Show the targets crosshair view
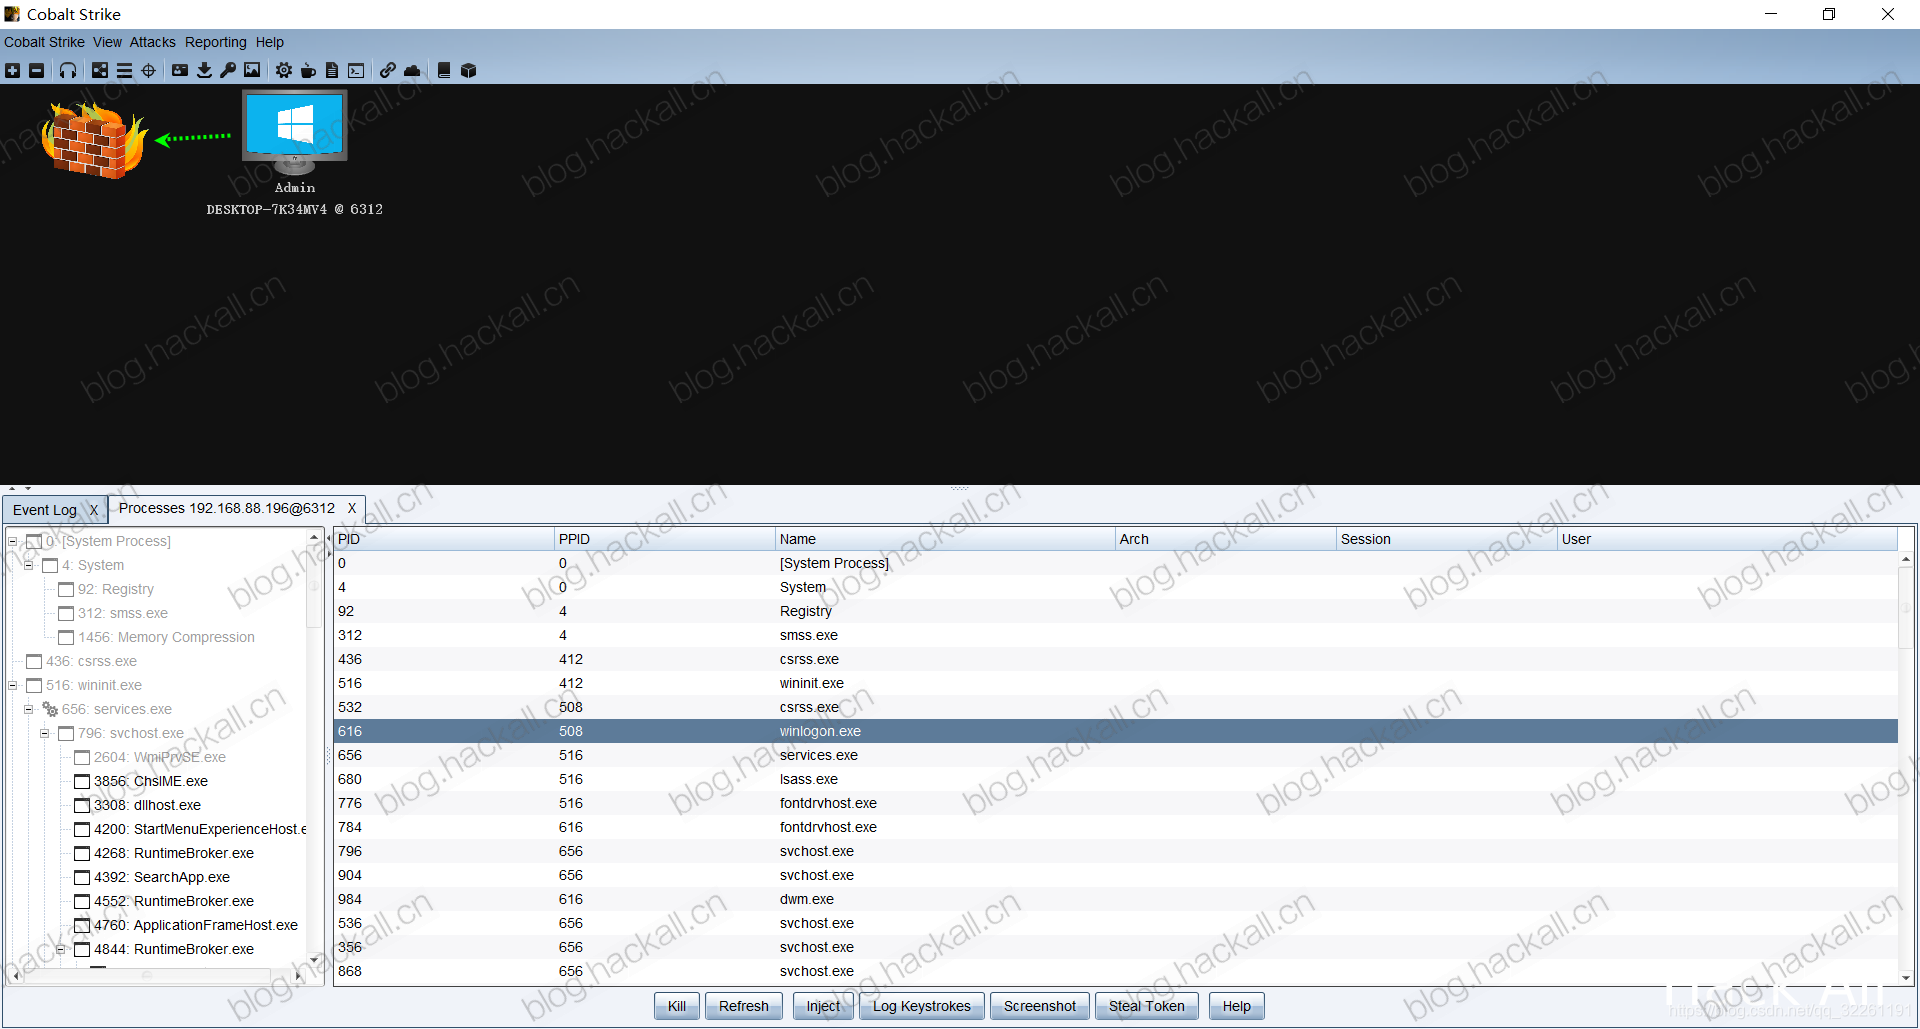The image size is (1920, 1029). 149,70
